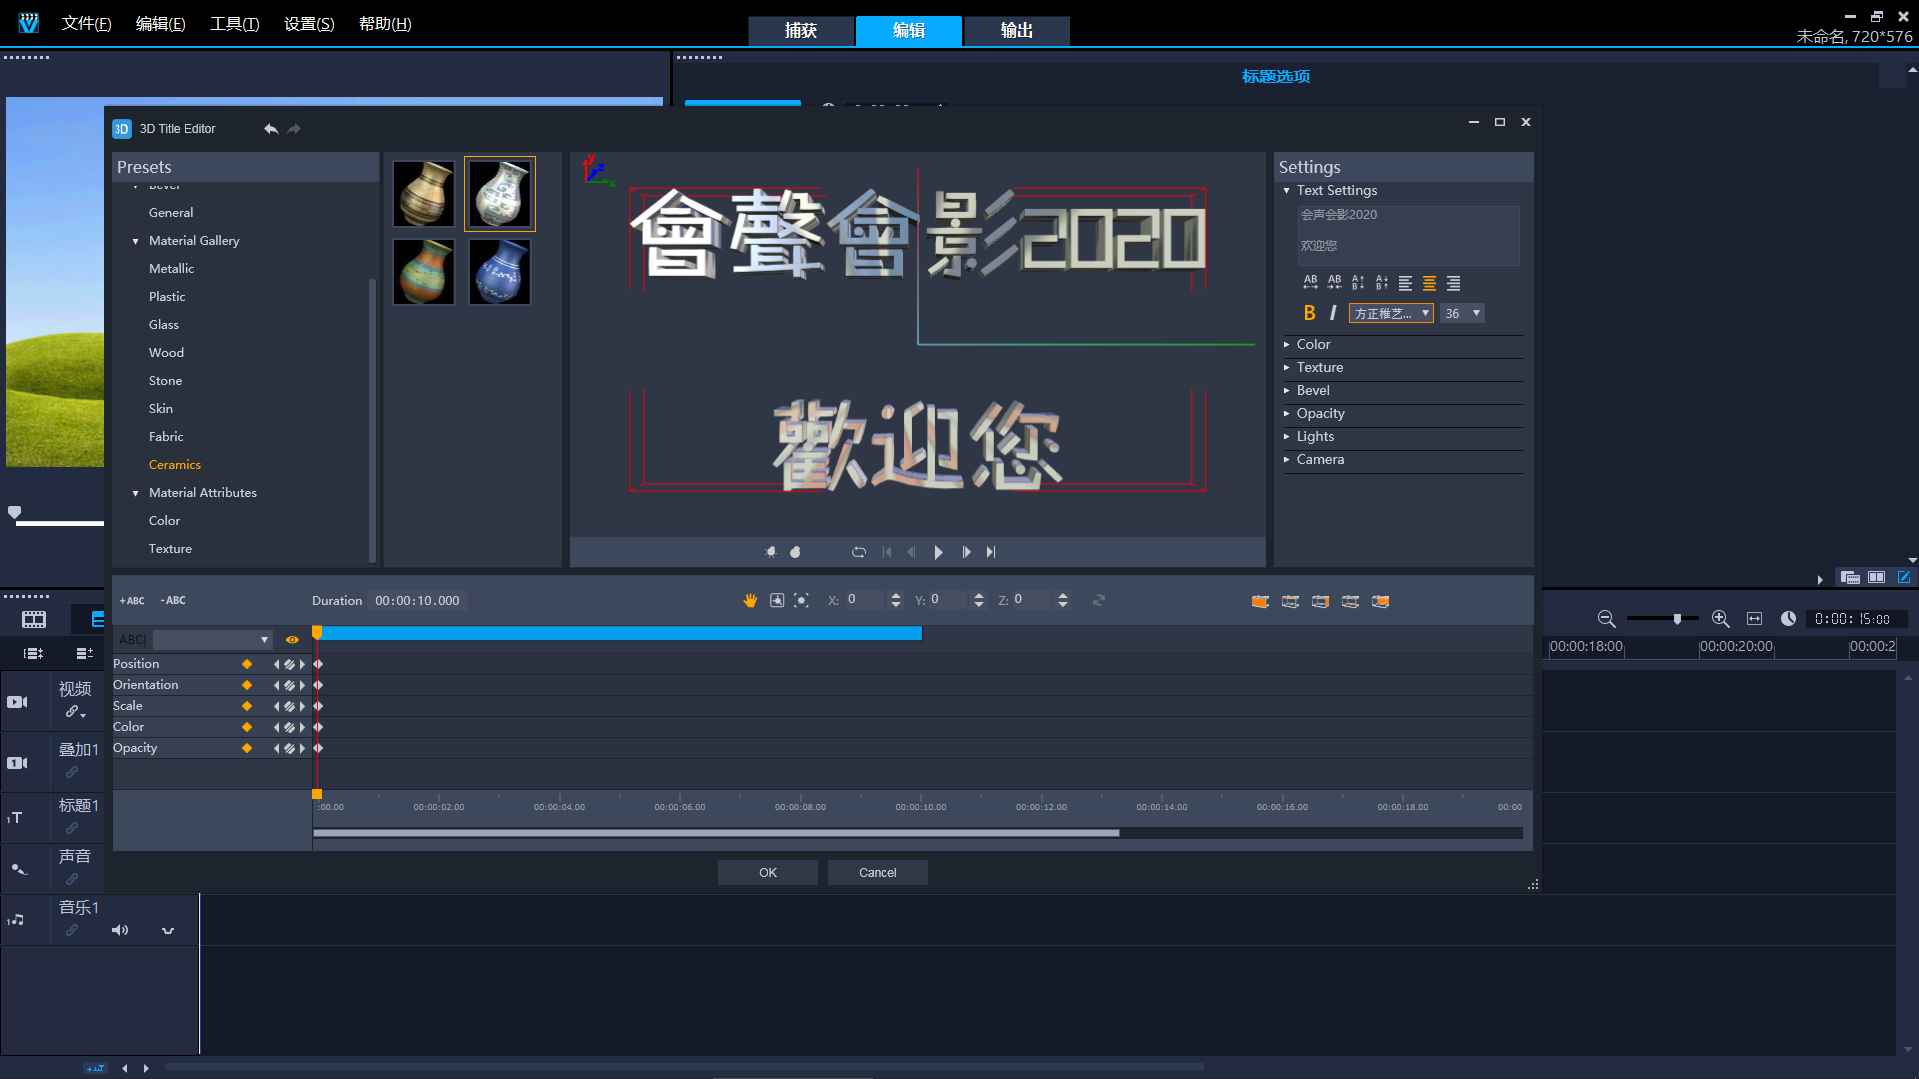1919x1079 pixels.
Task: Toggle the Scale keyframe diamond
Action: point(247,706)
